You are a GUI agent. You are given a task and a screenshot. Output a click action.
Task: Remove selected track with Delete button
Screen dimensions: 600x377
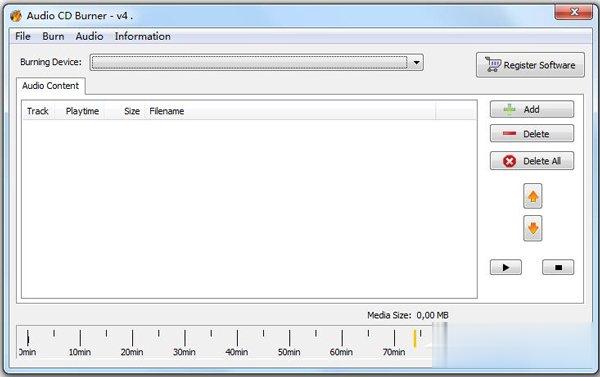click(532, 134)
